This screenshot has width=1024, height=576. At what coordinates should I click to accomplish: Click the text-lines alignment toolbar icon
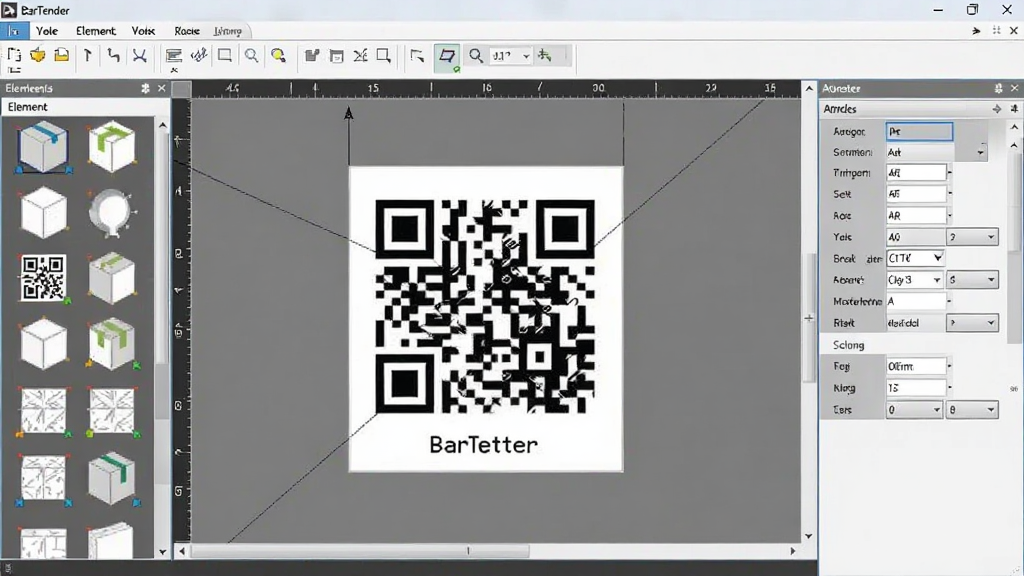[174, 56]
